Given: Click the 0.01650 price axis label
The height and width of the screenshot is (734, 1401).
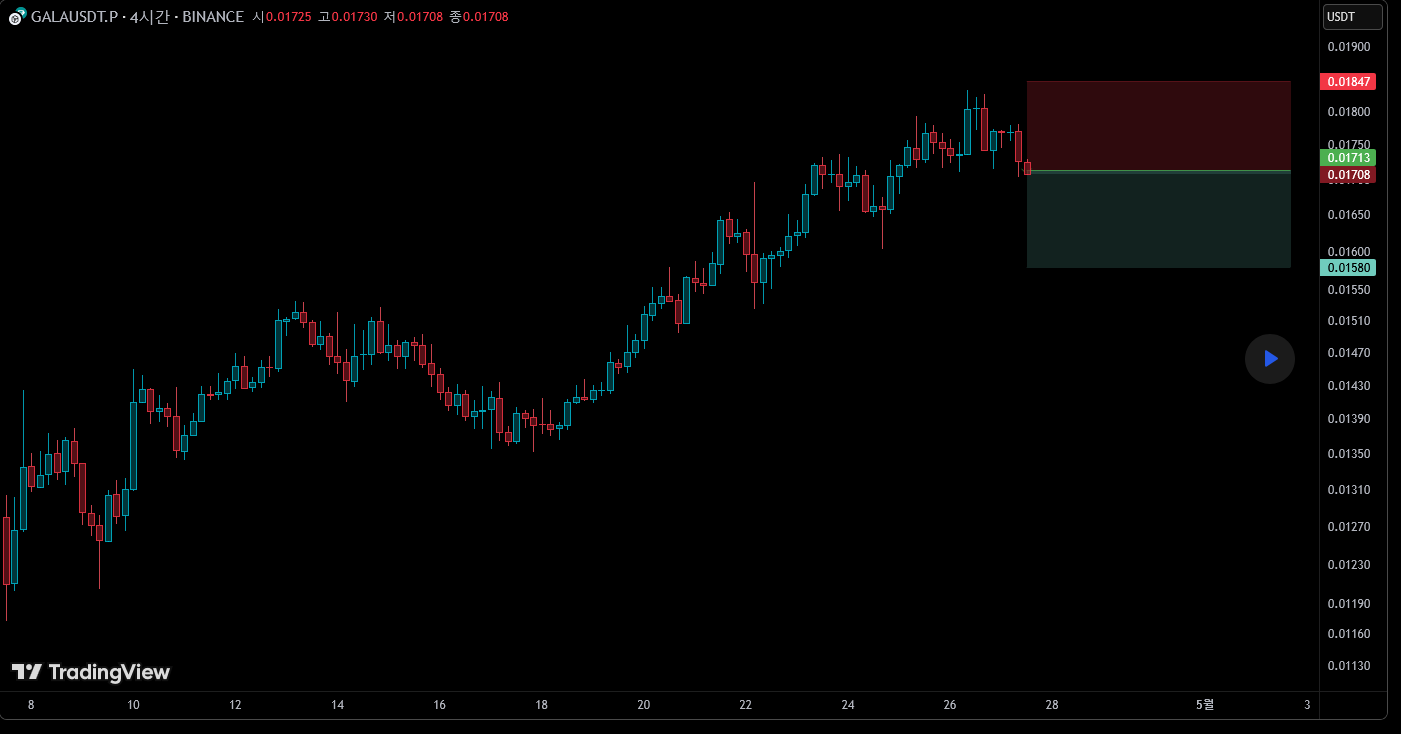Looking at the screenshot, I should pos(1348,215).
